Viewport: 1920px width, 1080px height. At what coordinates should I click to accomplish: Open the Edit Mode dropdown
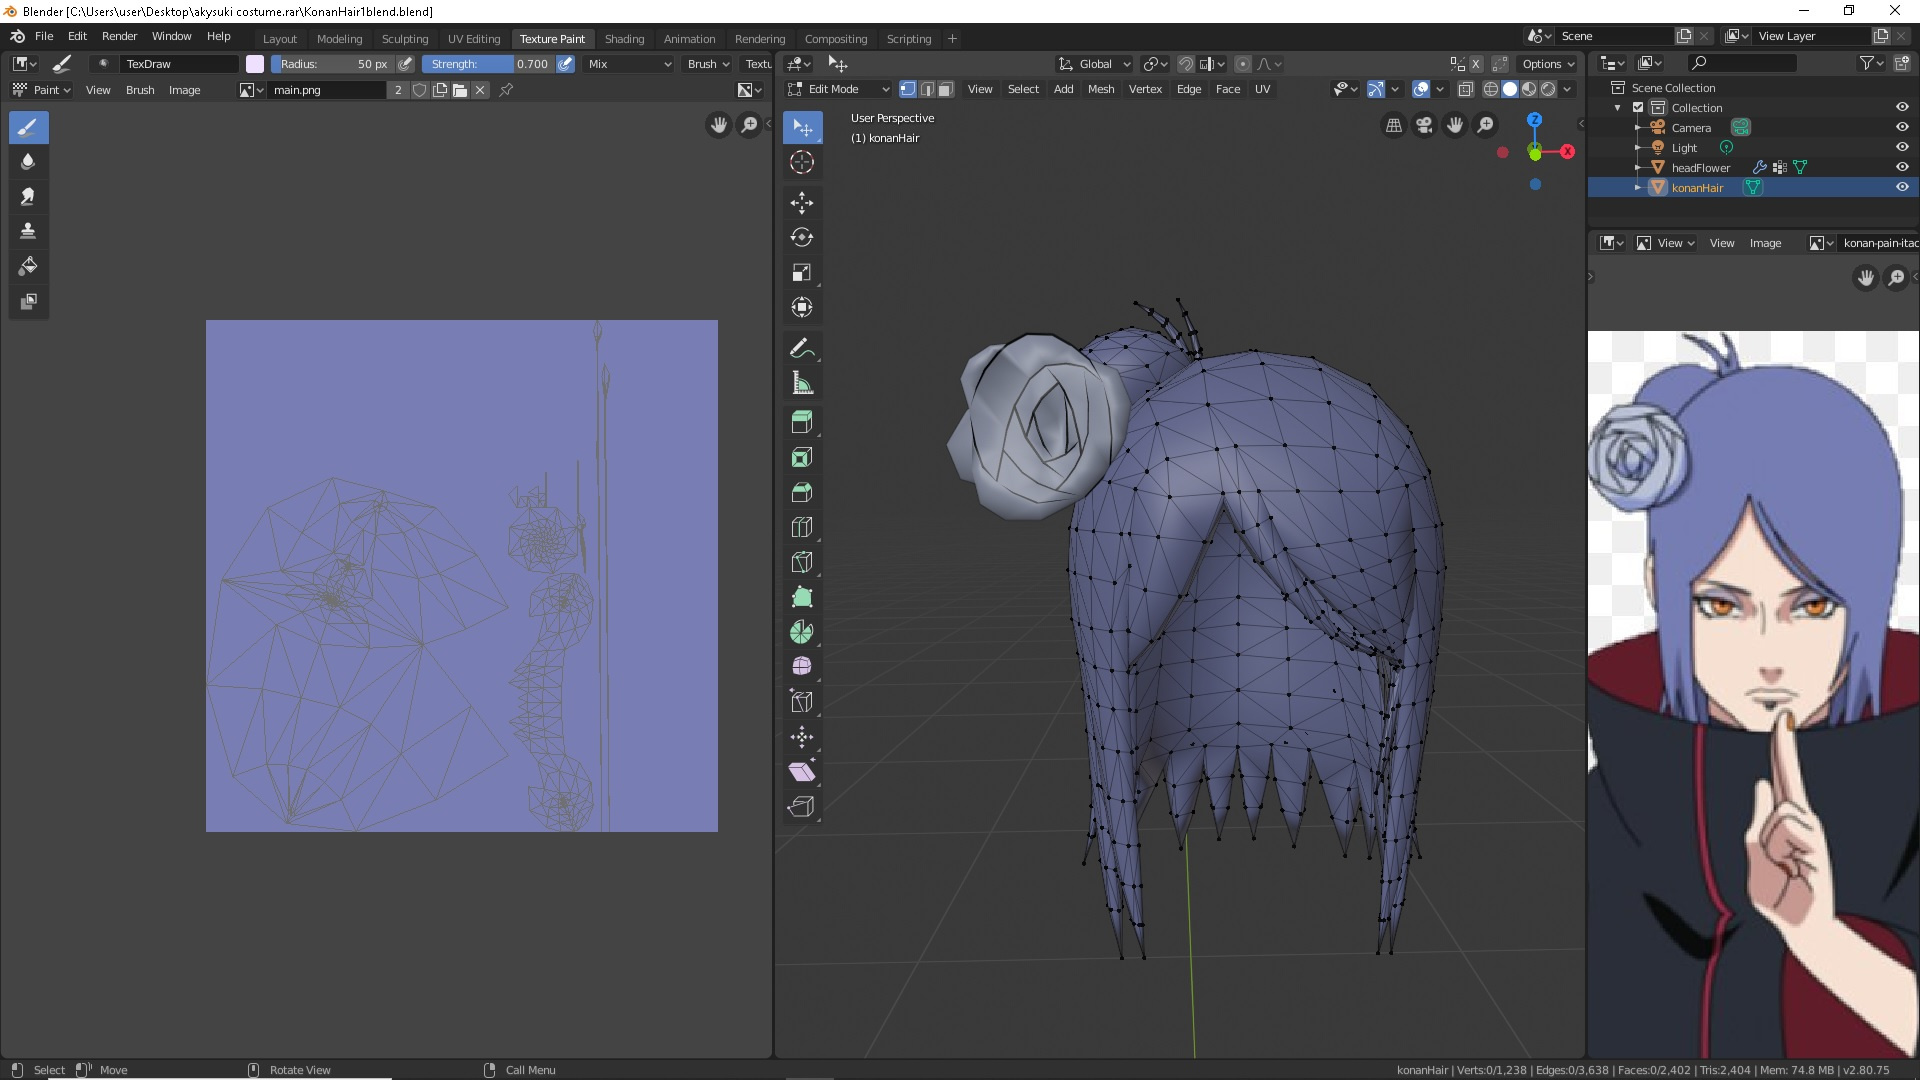839,89
